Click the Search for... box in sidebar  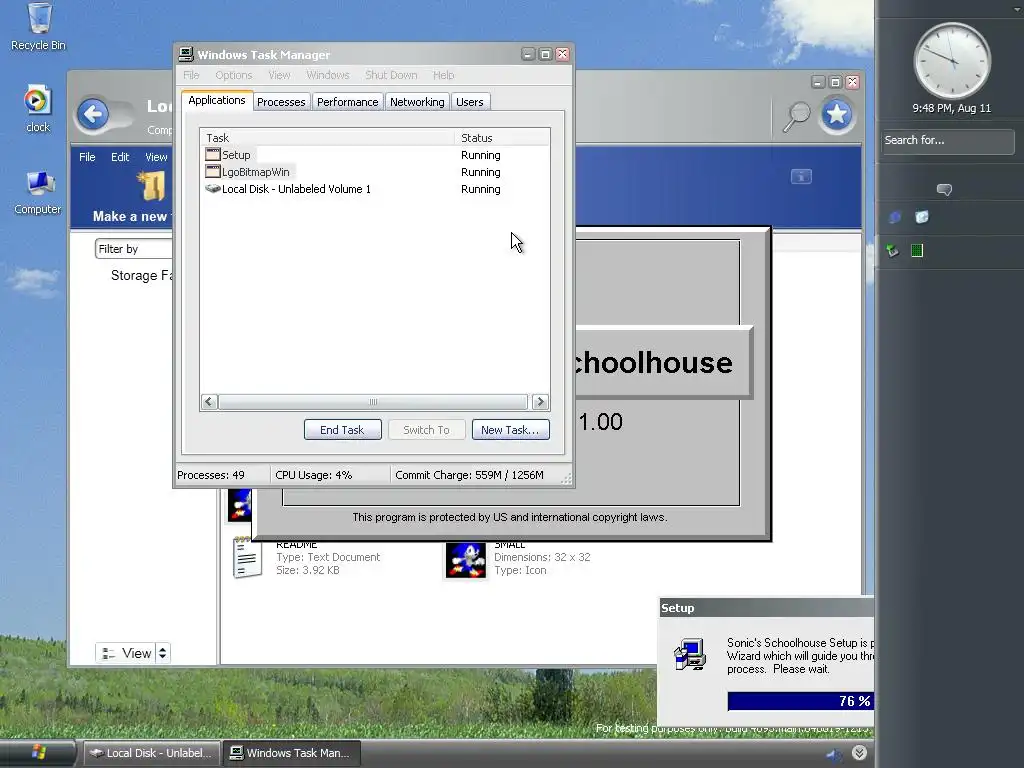[x=947, y=141]
